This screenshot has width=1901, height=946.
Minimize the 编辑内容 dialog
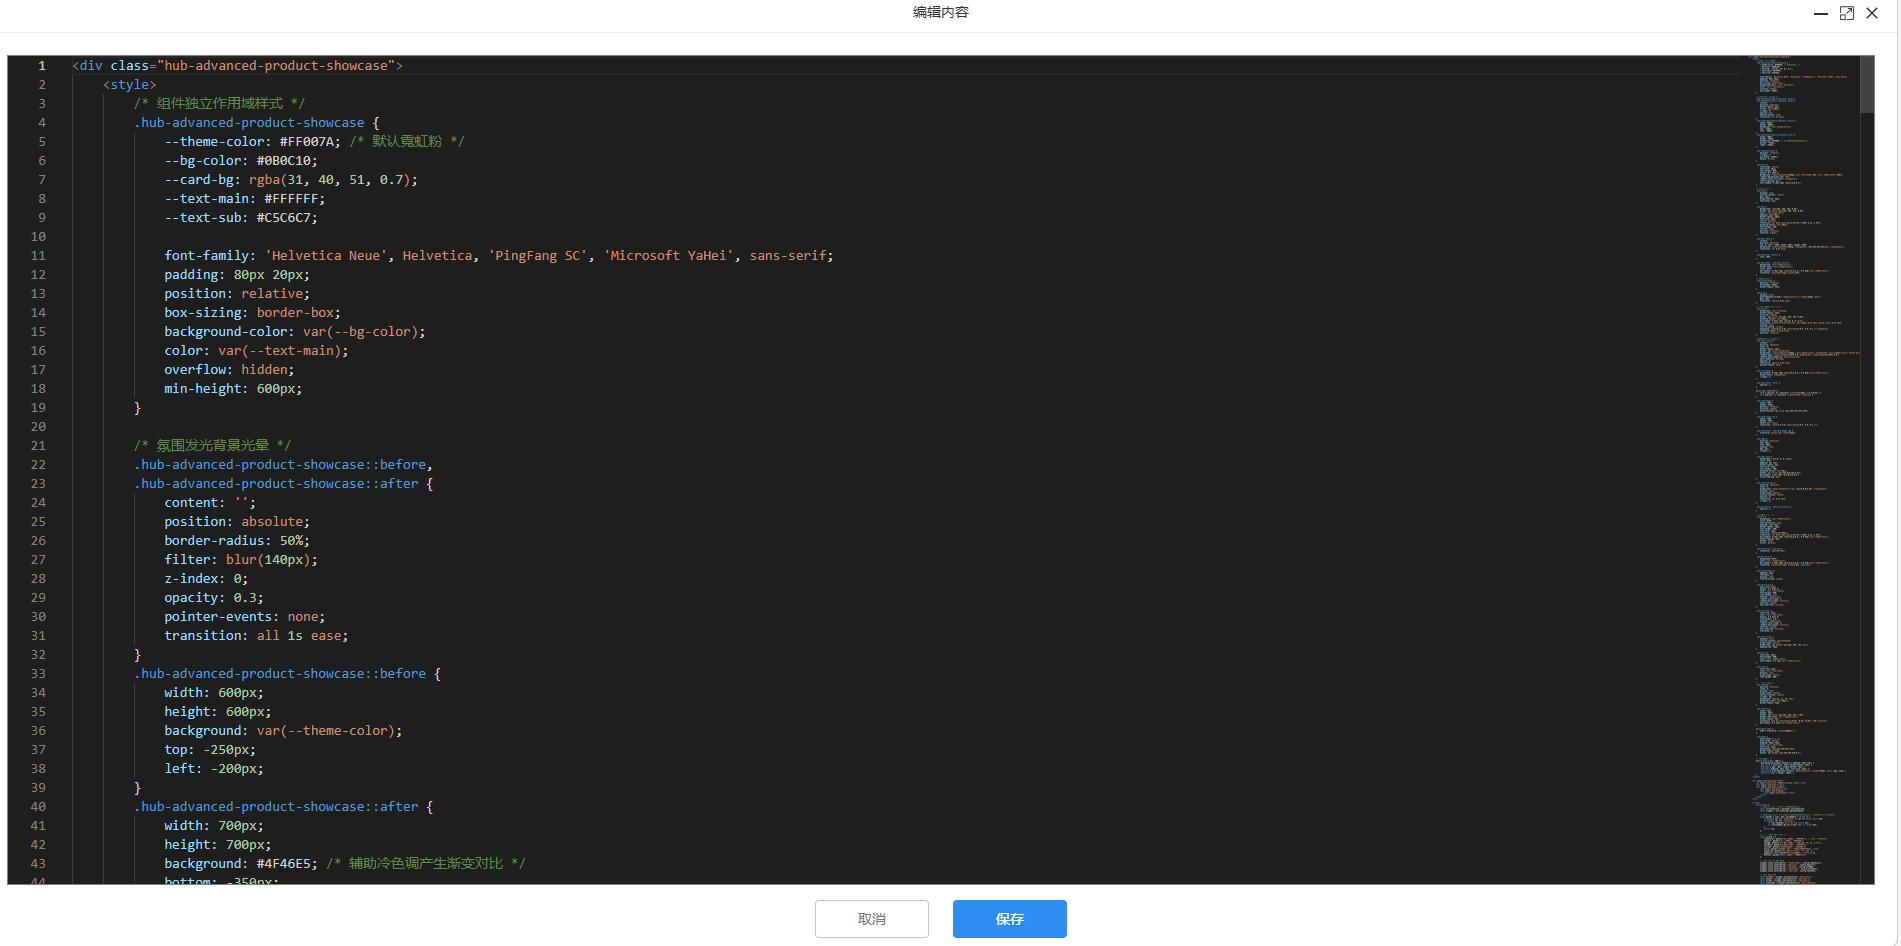click(1821, 13)
